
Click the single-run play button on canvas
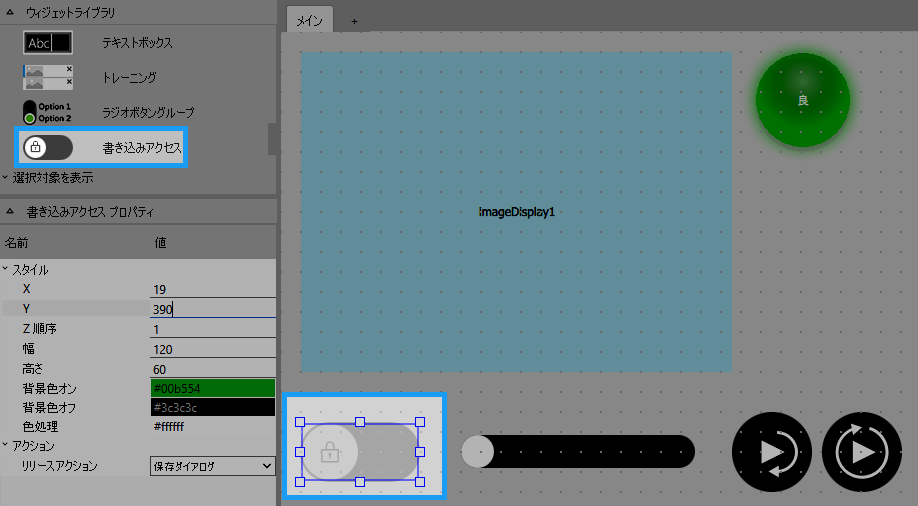pyautogui.click(x=773, y=452)
